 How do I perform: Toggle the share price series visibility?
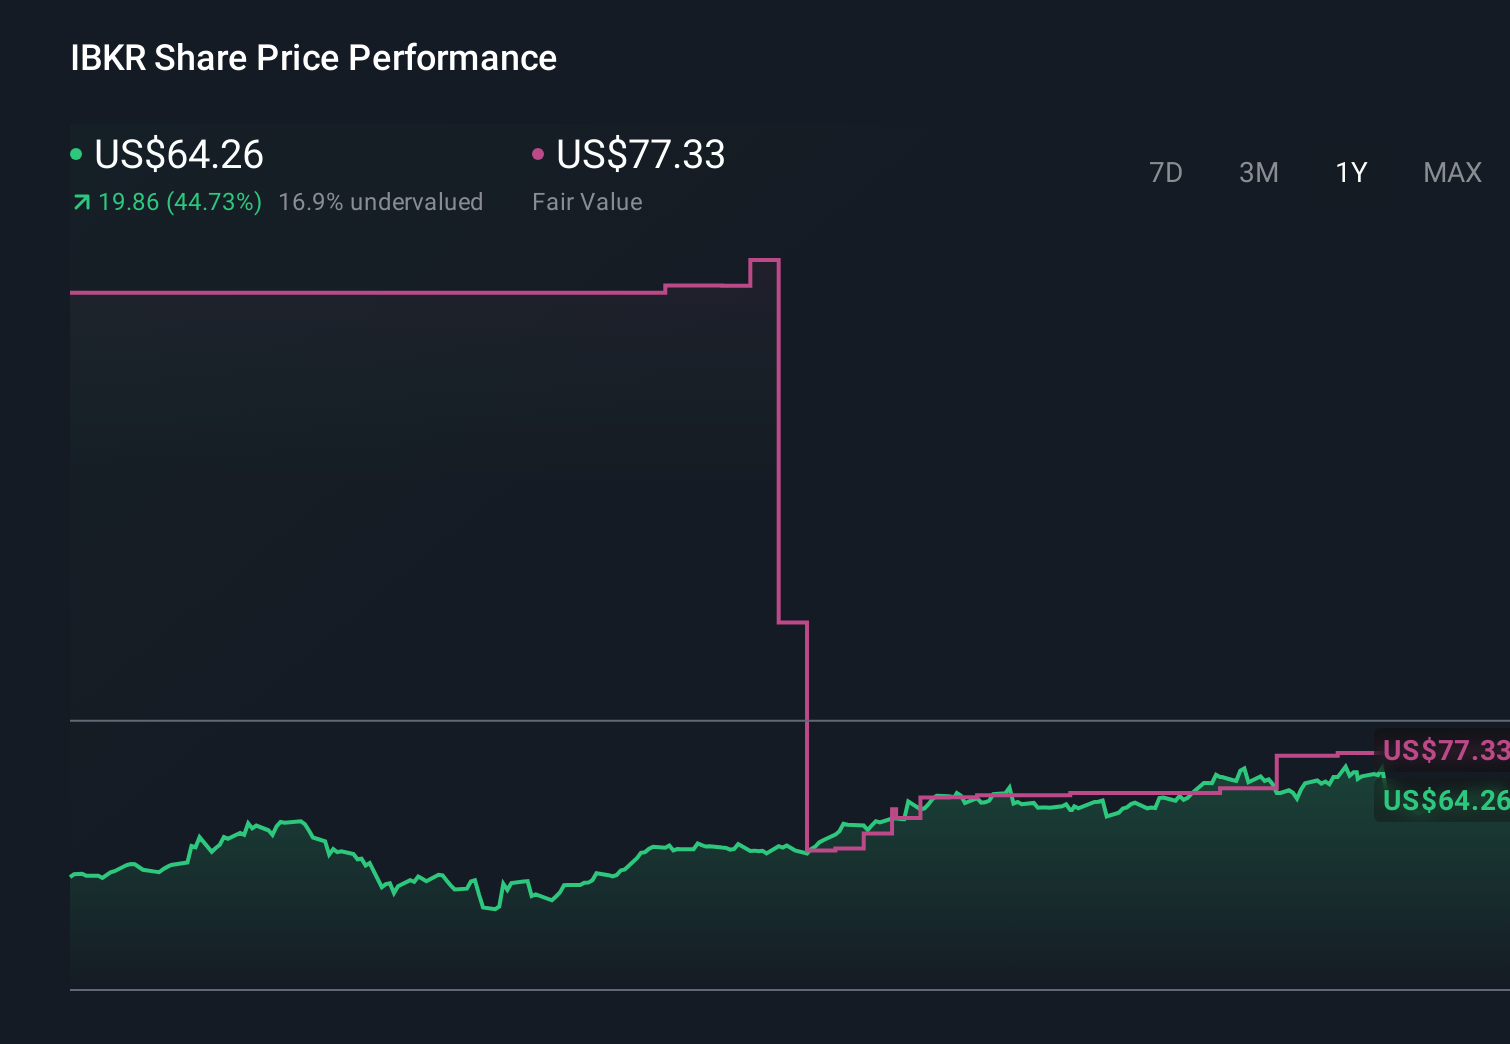[178, 155]
